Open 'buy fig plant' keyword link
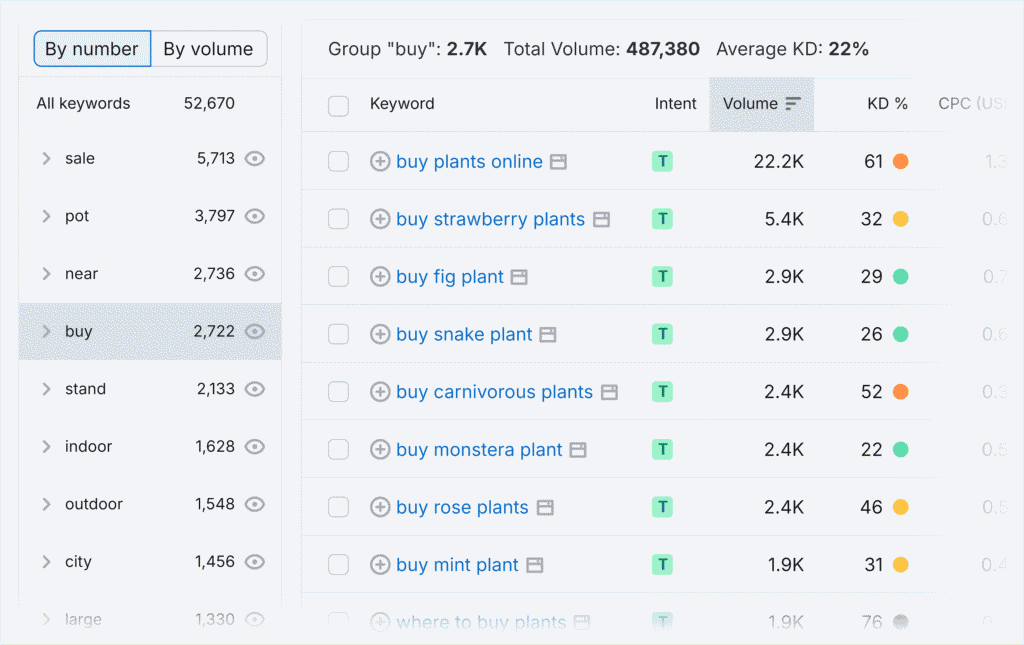The height and width of the screenshot is (645, 1024). [449, 277]
